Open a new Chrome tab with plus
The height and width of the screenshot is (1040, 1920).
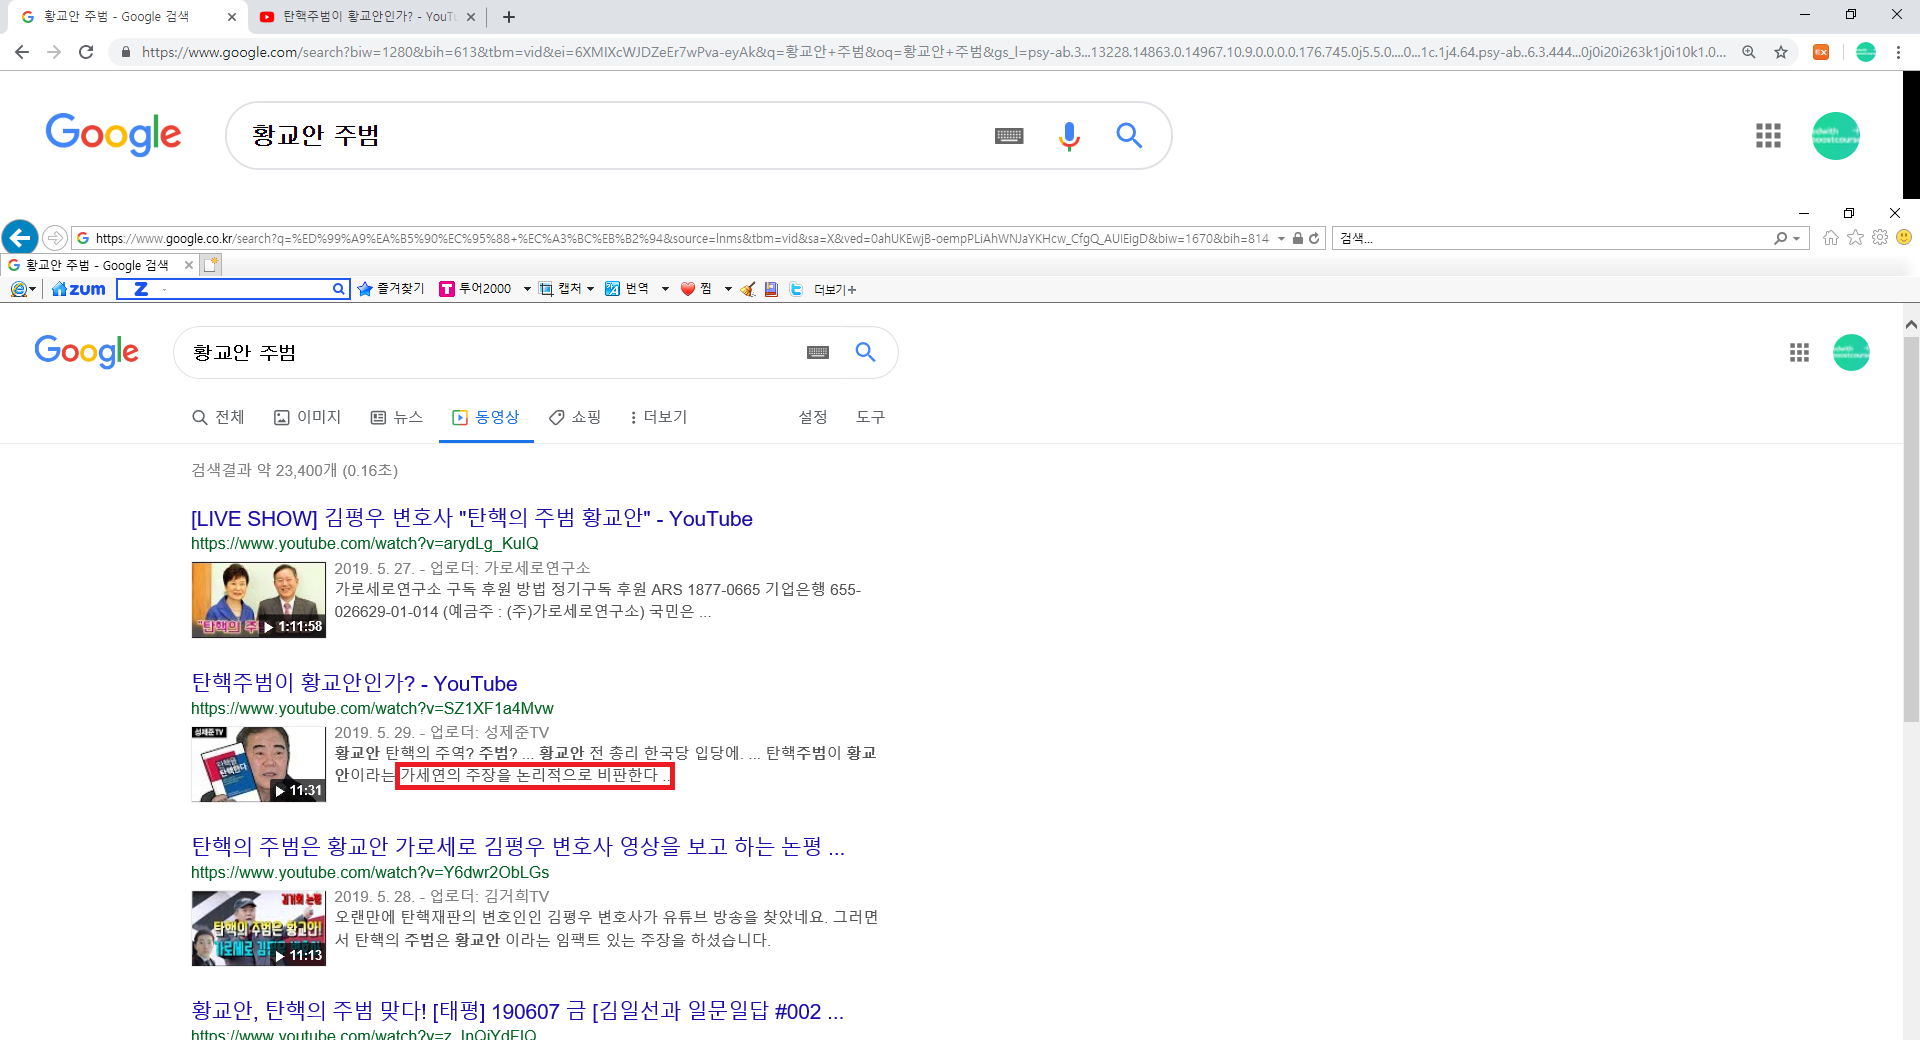click(509, 17)
